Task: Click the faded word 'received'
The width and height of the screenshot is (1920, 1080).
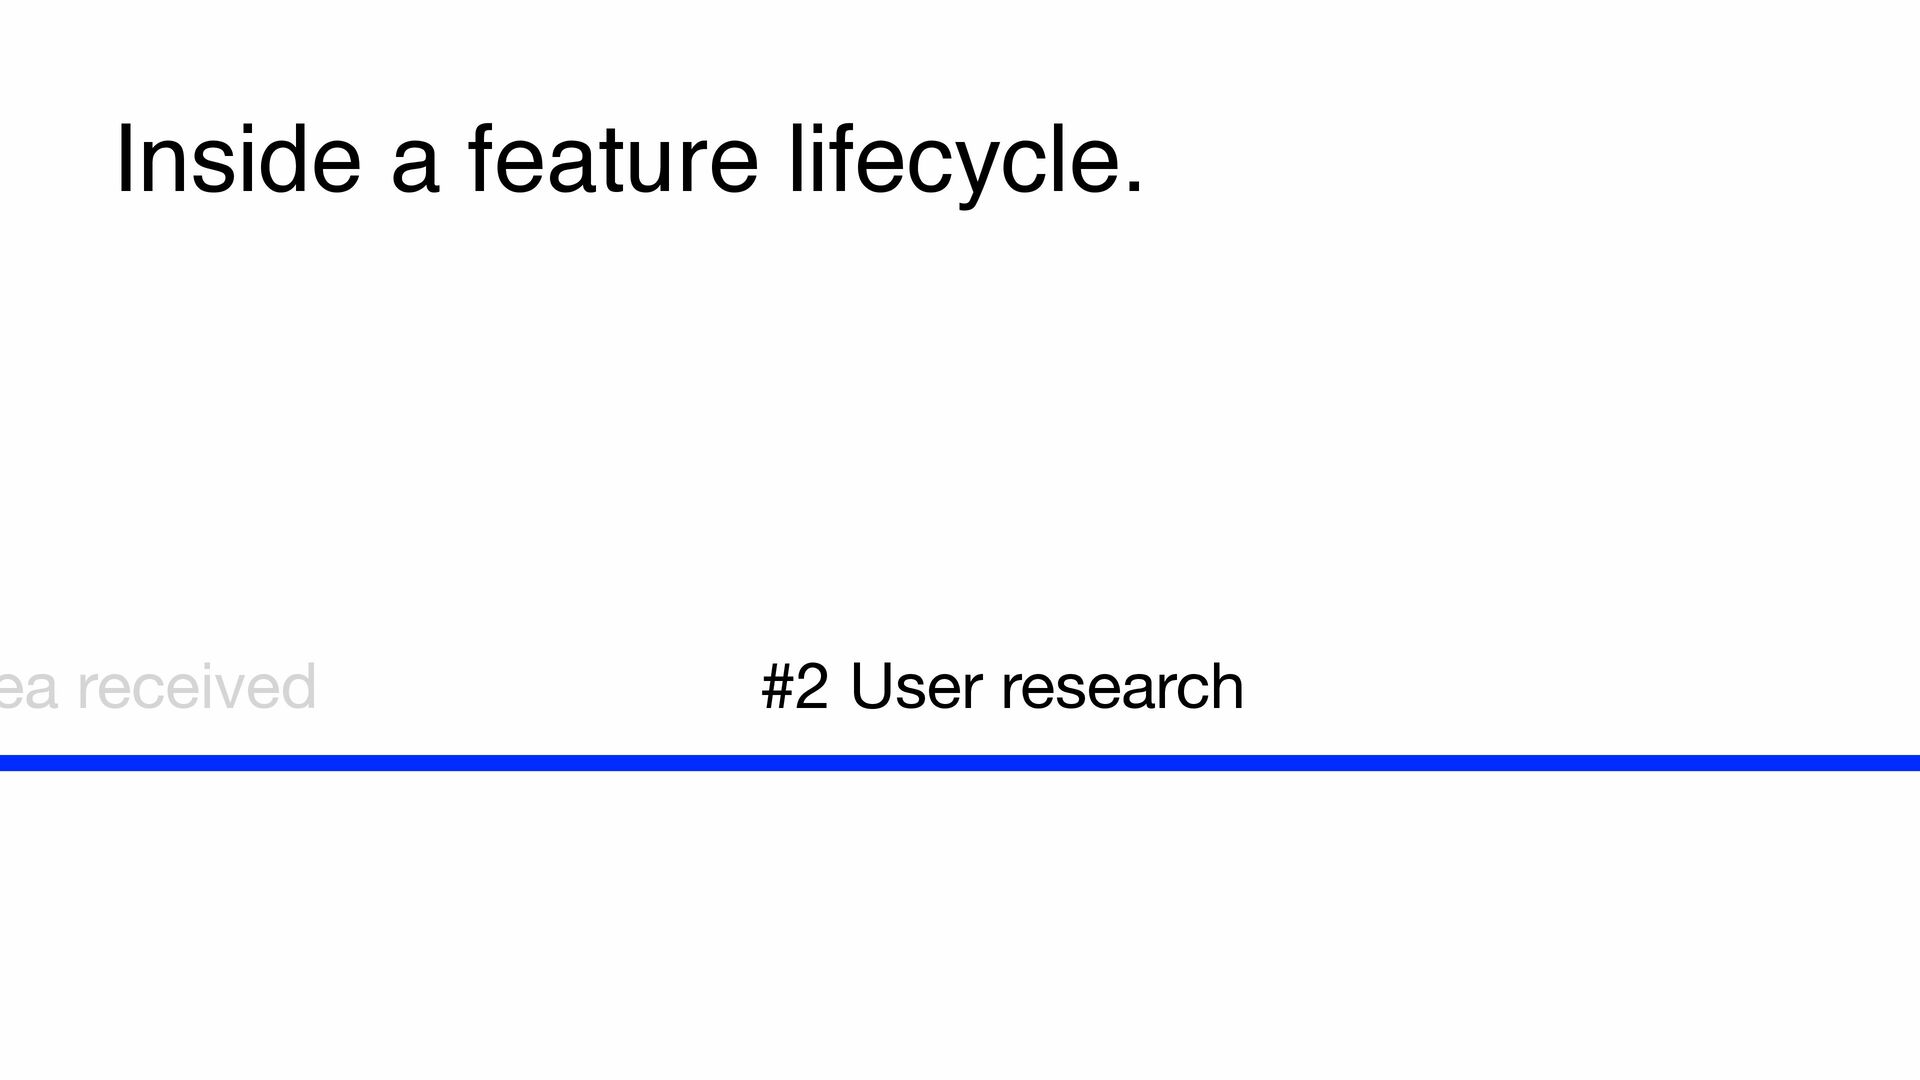Action: pyautogui.click(x=196, y=687)
